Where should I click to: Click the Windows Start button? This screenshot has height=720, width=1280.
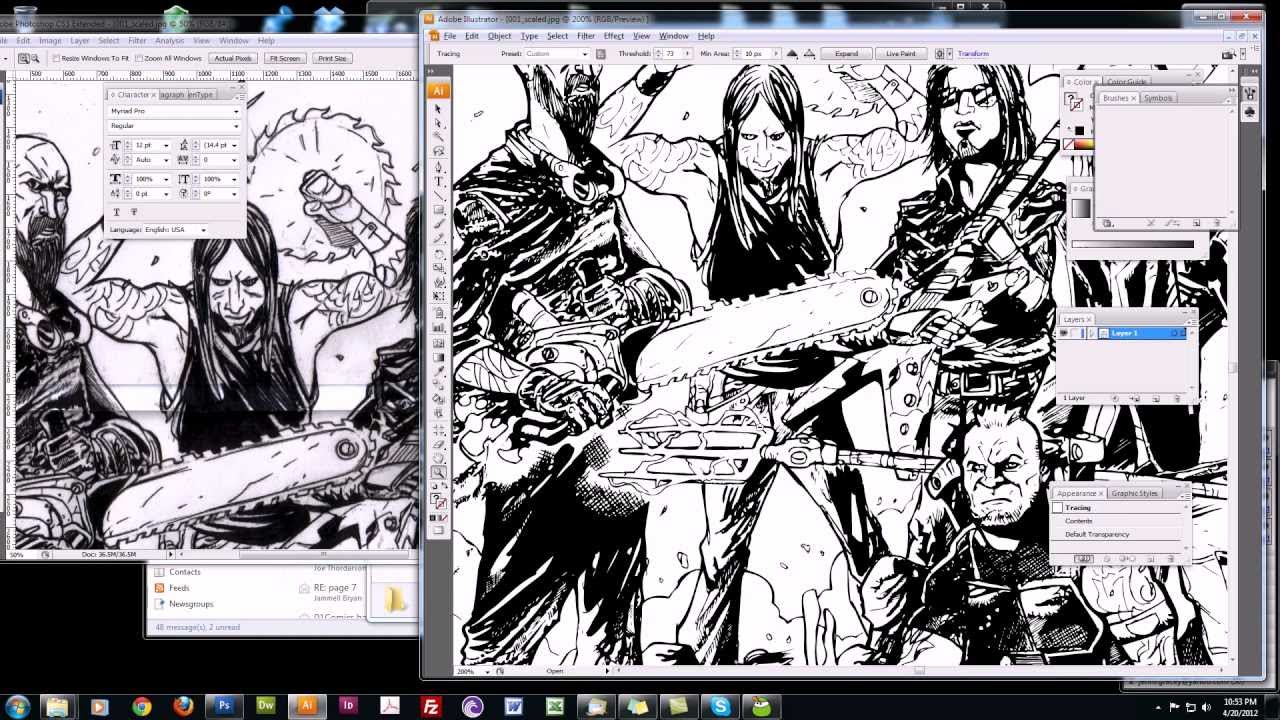coord(17,706)
